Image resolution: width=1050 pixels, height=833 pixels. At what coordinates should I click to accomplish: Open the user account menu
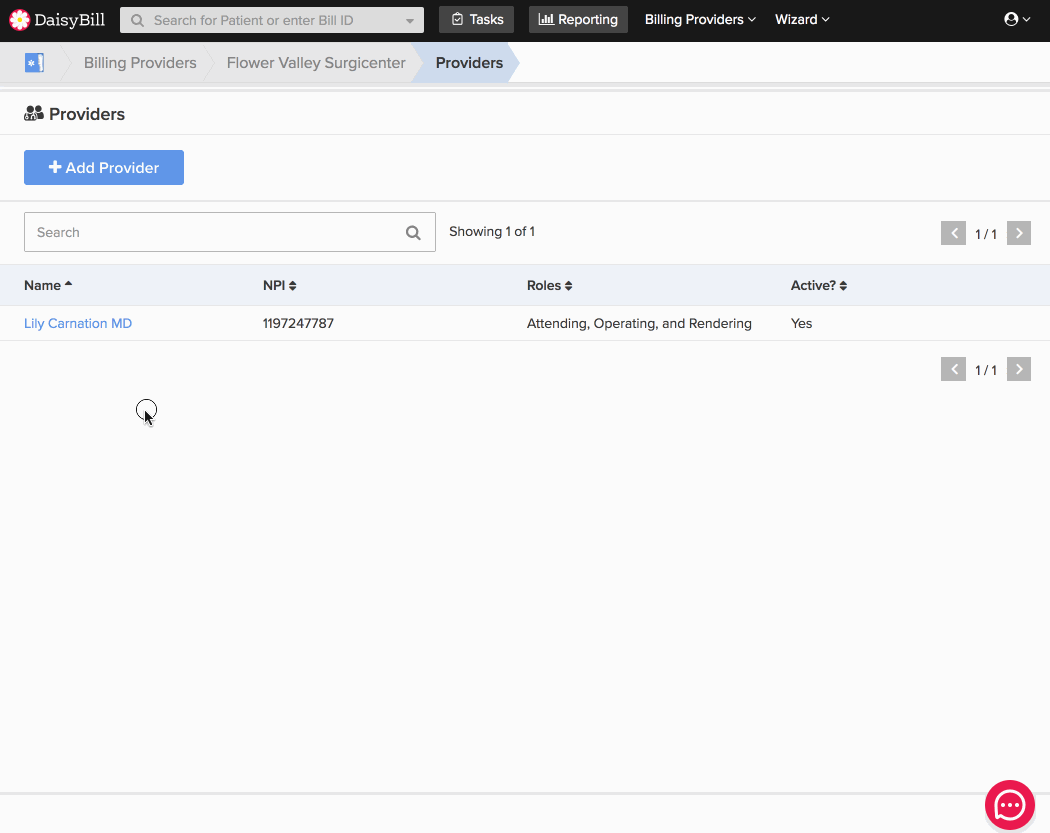coord(1017,19)
